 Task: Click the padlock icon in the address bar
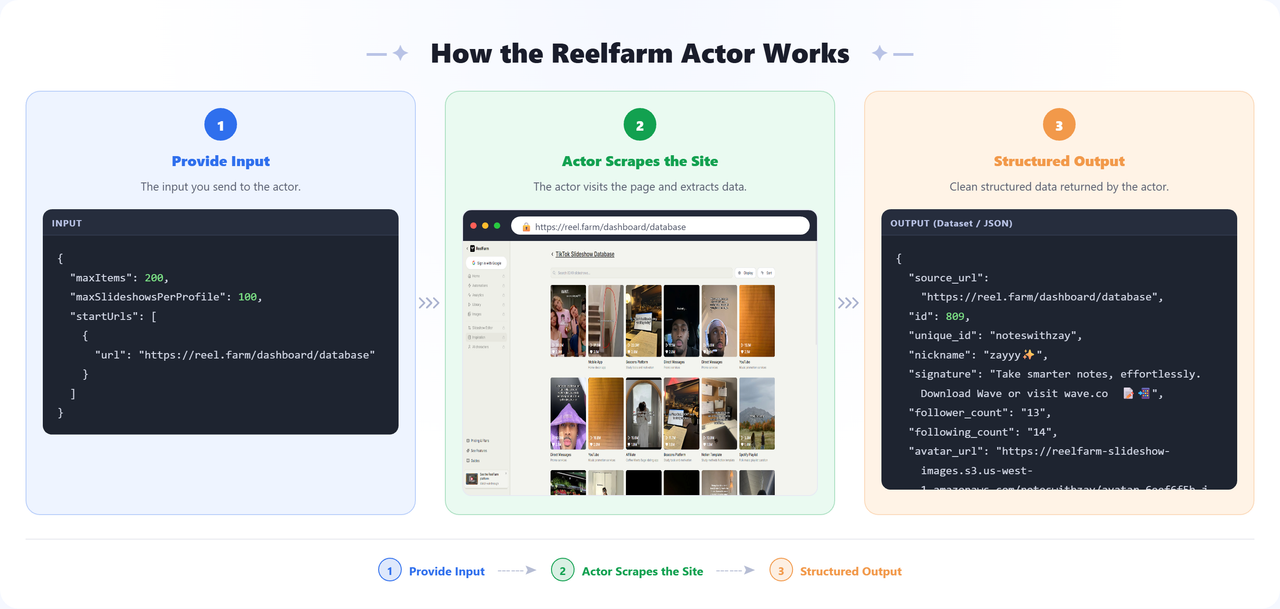point(526,227)
